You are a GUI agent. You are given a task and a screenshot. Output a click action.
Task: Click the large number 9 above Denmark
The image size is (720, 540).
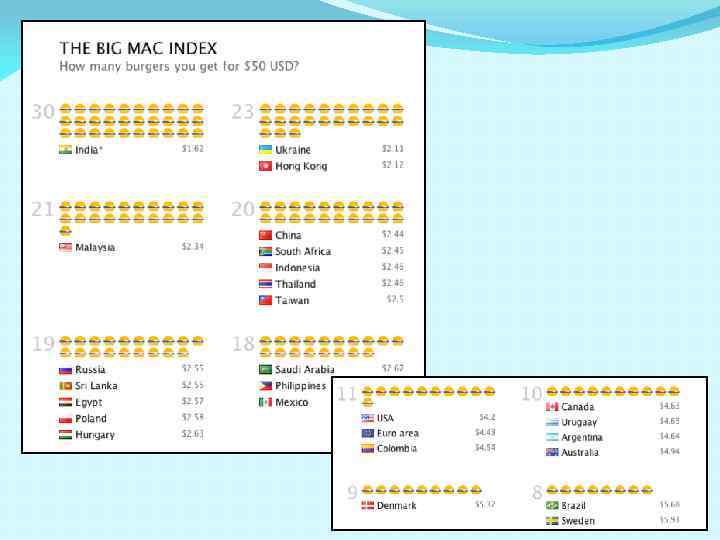tap(352, 493)
